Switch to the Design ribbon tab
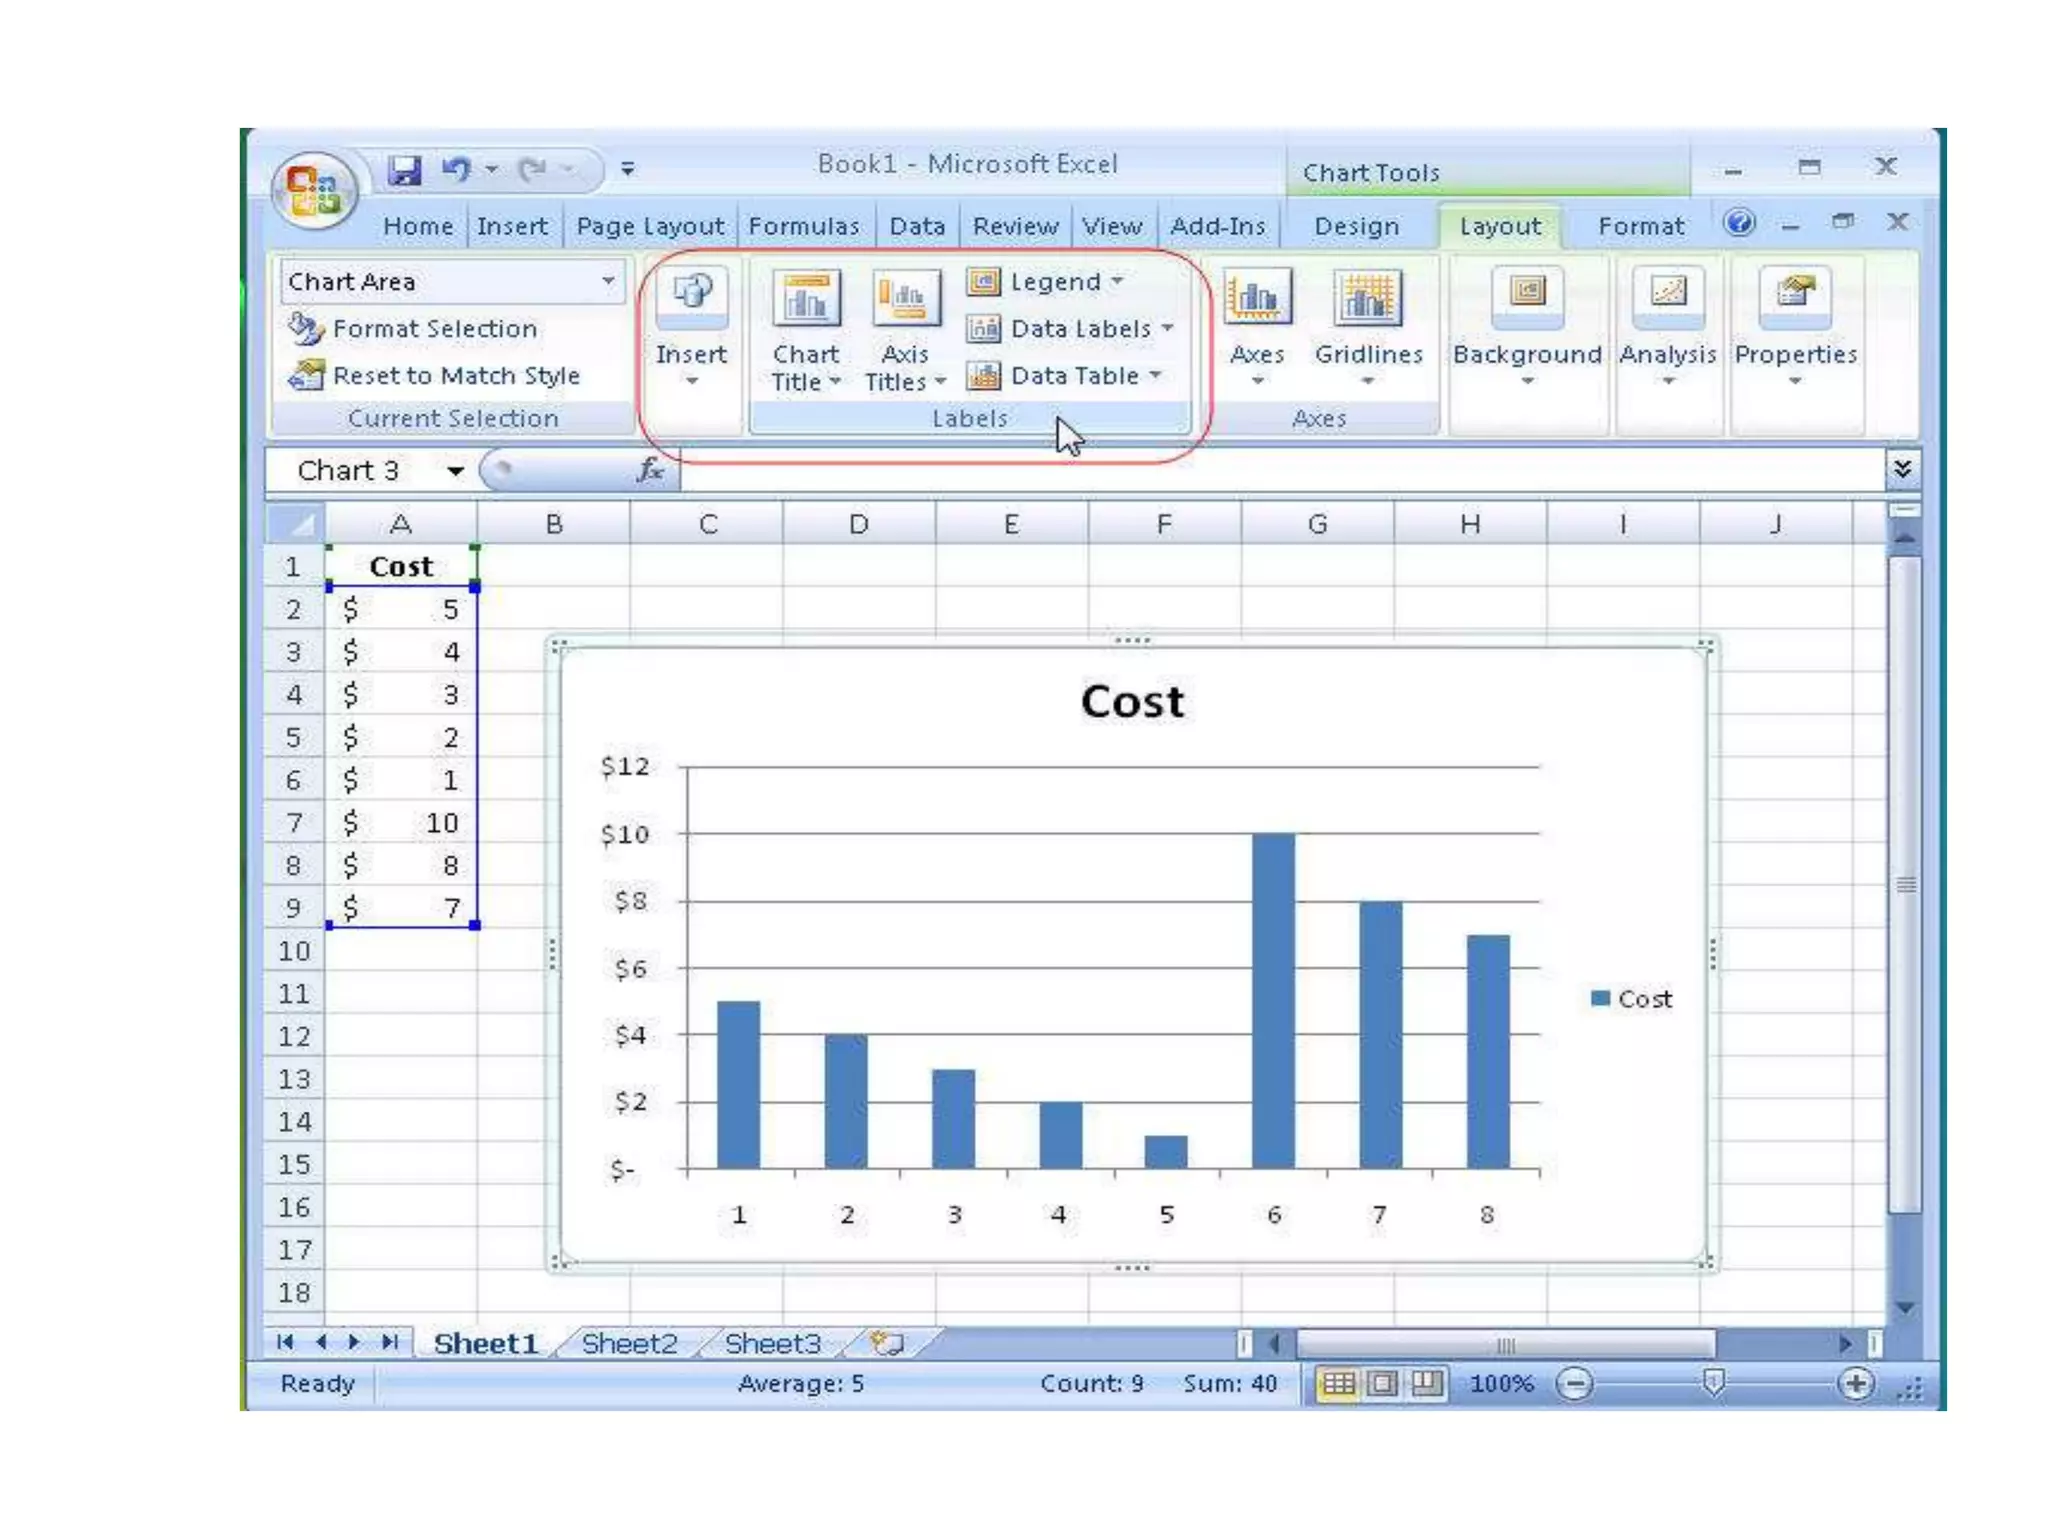 click(x=1356, y=226)
